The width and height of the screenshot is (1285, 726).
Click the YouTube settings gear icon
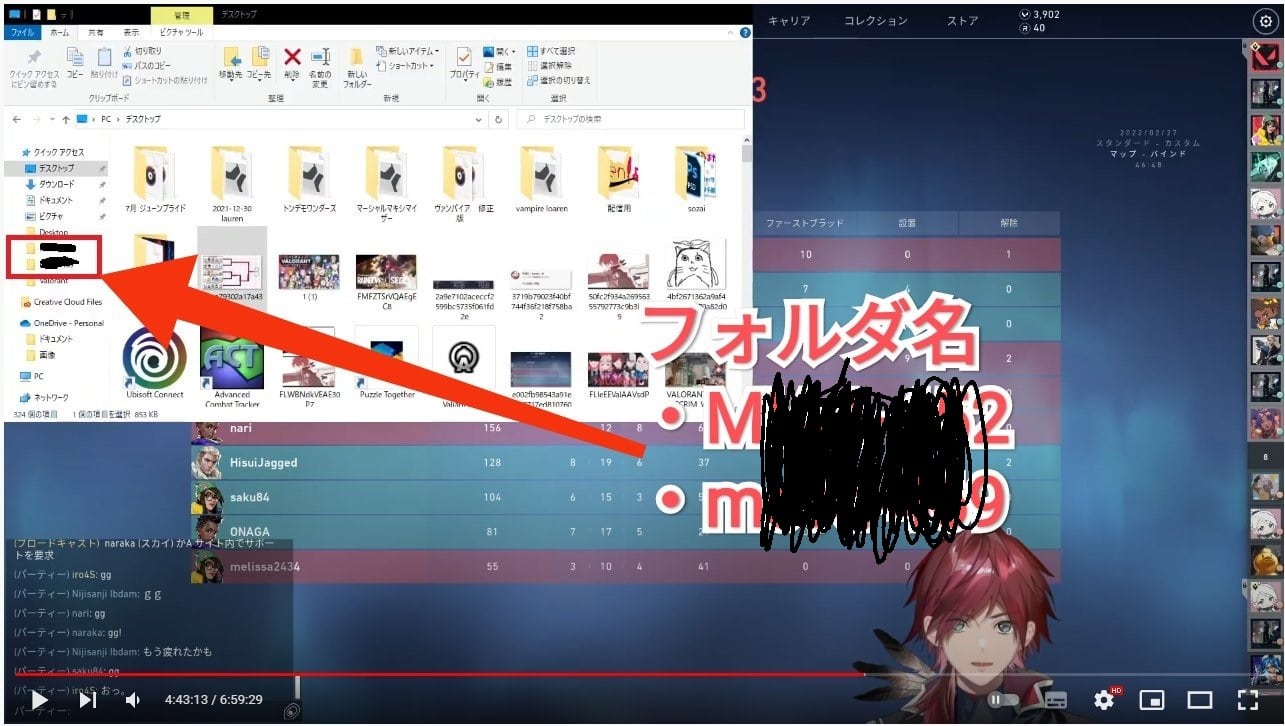point(1104,700)
